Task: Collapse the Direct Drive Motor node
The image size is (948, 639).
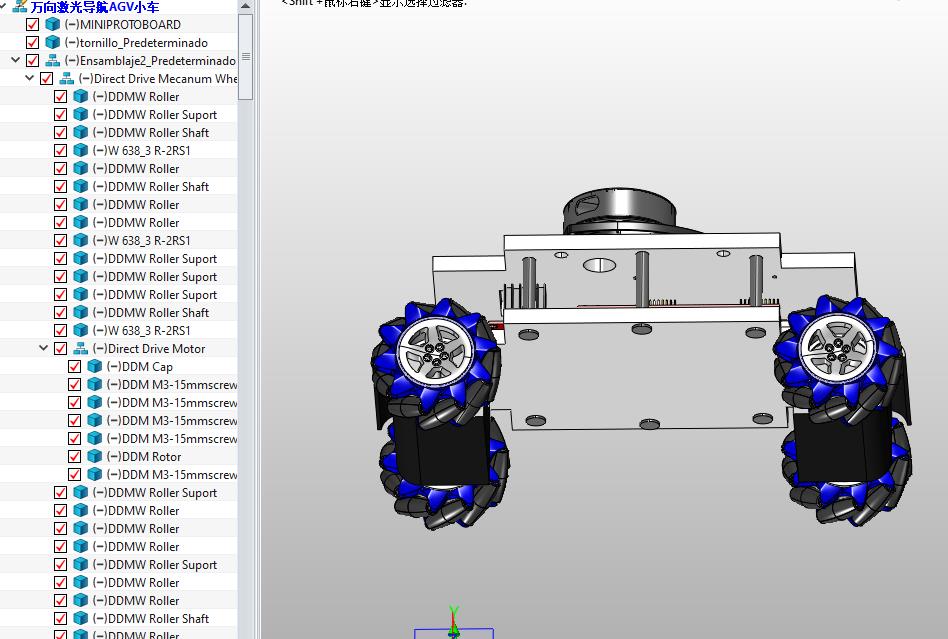Action: point(44,348)
